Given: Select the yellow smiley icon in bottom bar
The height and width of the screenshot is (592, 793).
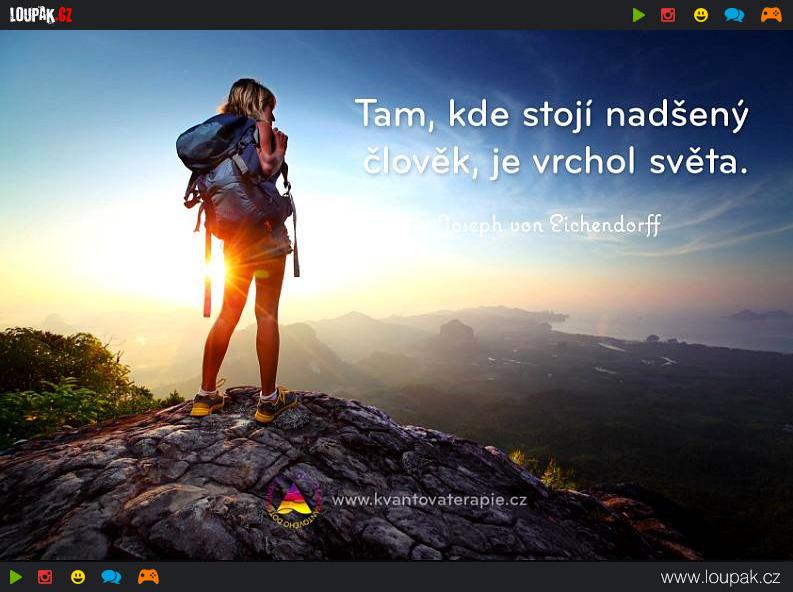Looking at the screenshot, I should (x=78, y=577).
